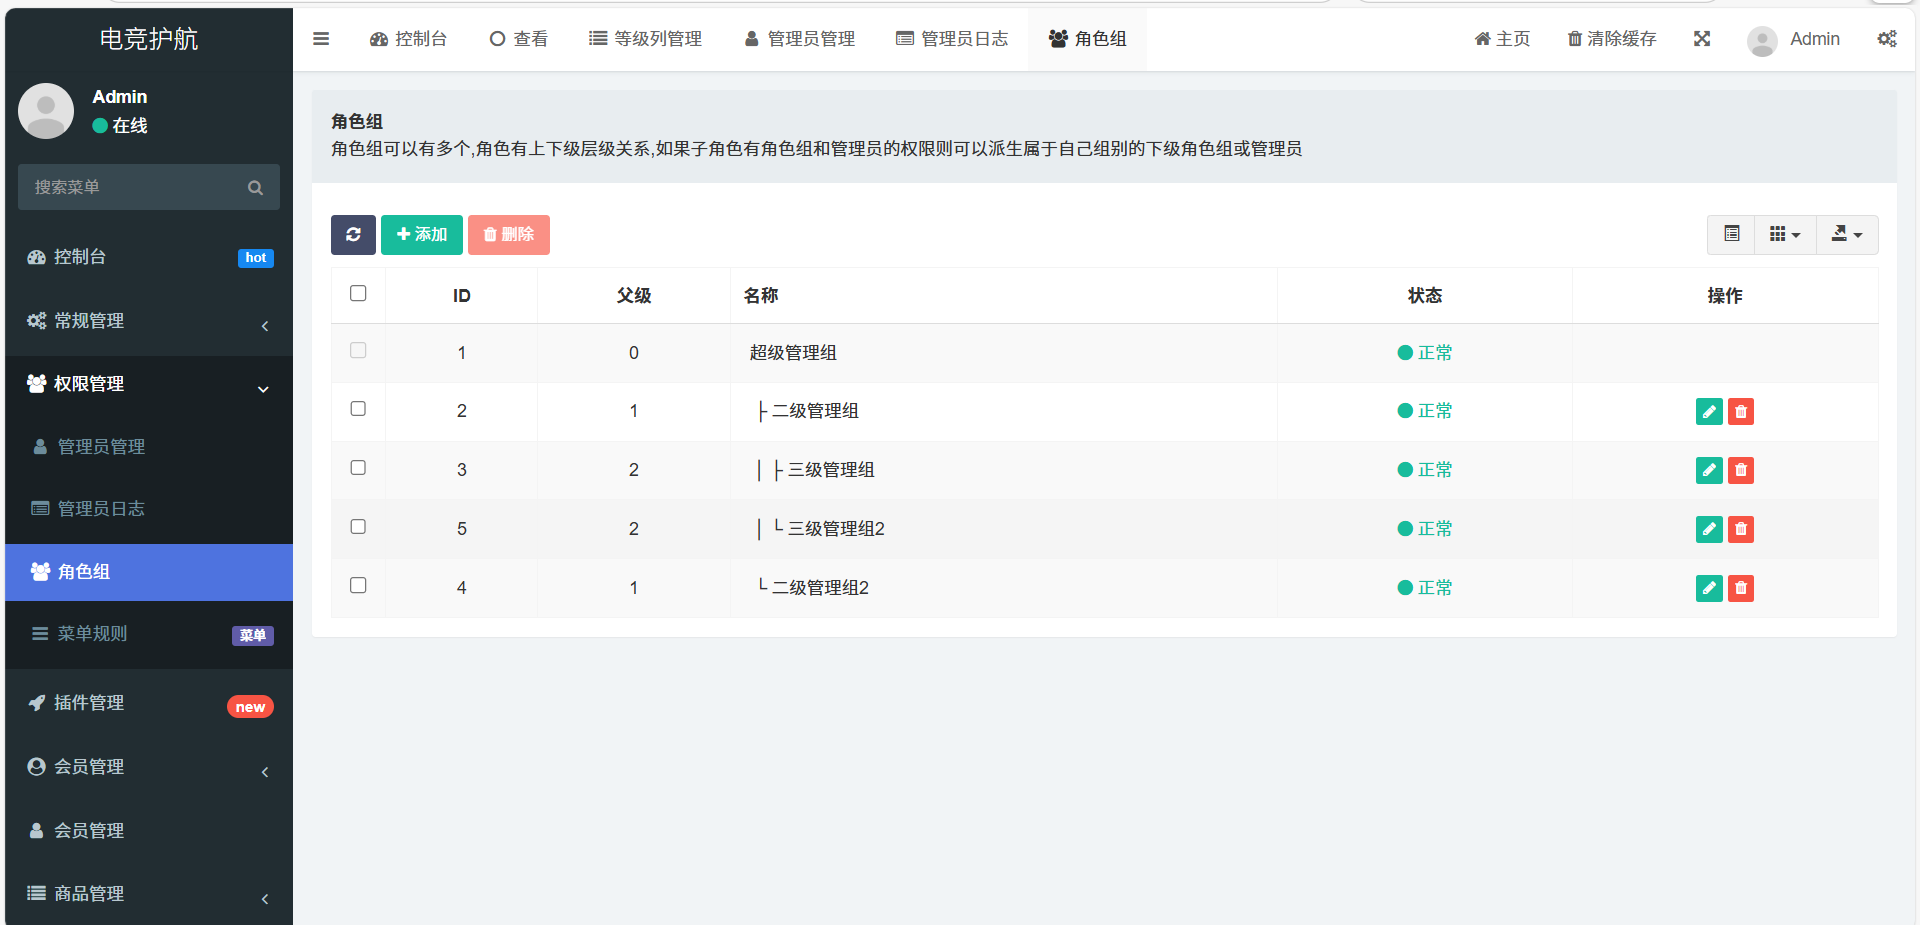This screenshot has width=1920, height=925.
Task: Expand the 常规管理 sidebar menu
Action: pos(148,321)
